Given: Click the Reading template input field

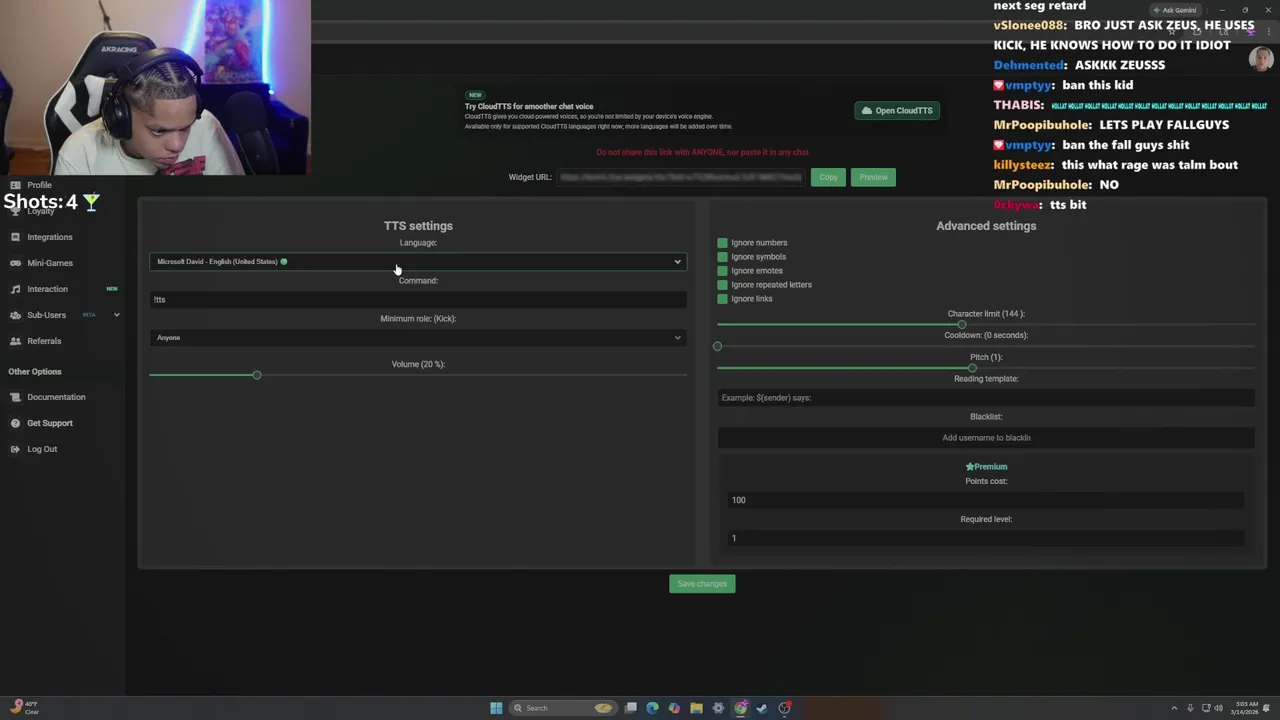Looking at the screenshot, I should [986, 398].
